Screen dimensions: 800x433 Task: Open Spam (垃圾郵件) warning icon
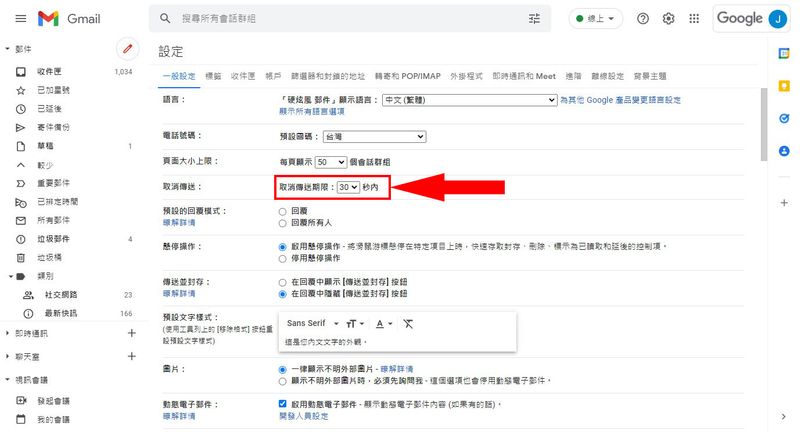[21, 239]
